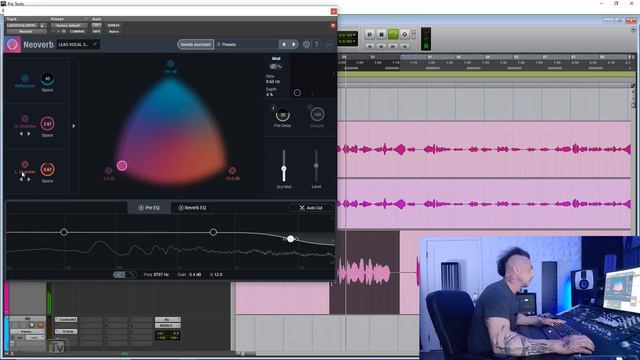
Task: Select previous L. Chamber reverb type
Action: click(21, 179)
